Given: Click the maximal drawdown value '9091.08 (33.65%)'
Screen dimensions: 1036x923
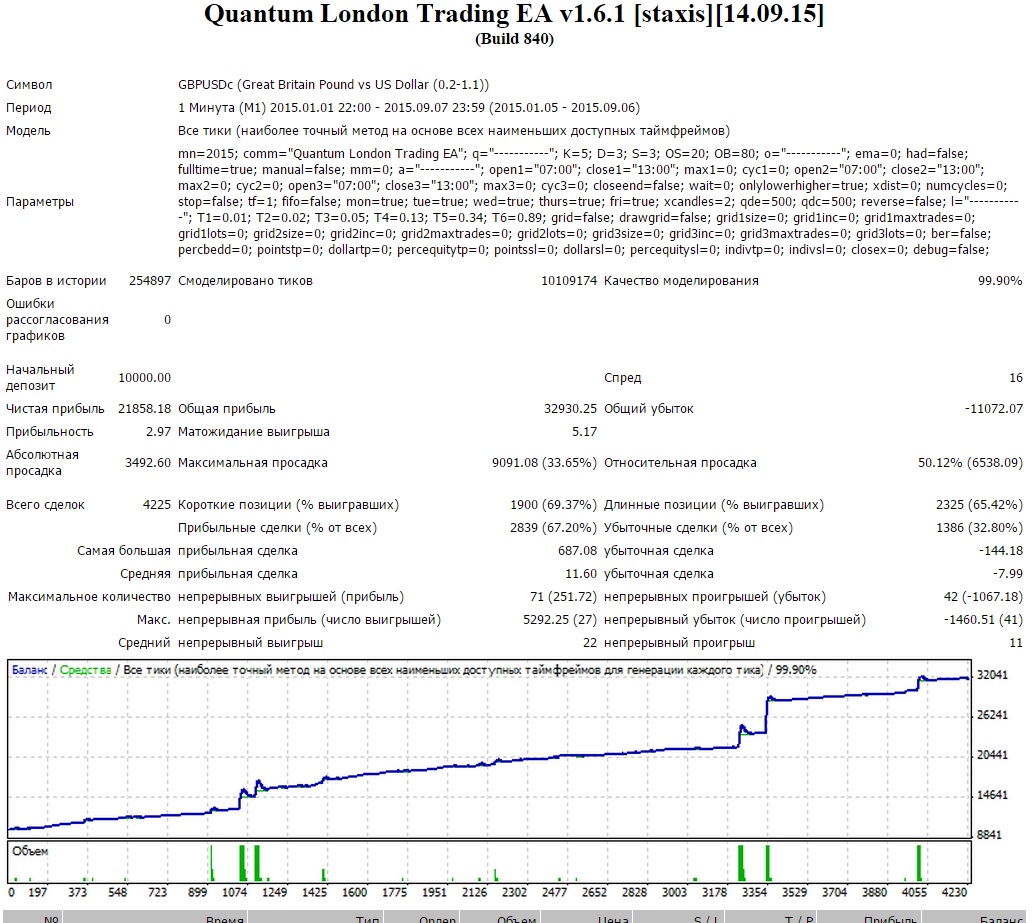Looking at the screenshot, I should coord(544,462).
